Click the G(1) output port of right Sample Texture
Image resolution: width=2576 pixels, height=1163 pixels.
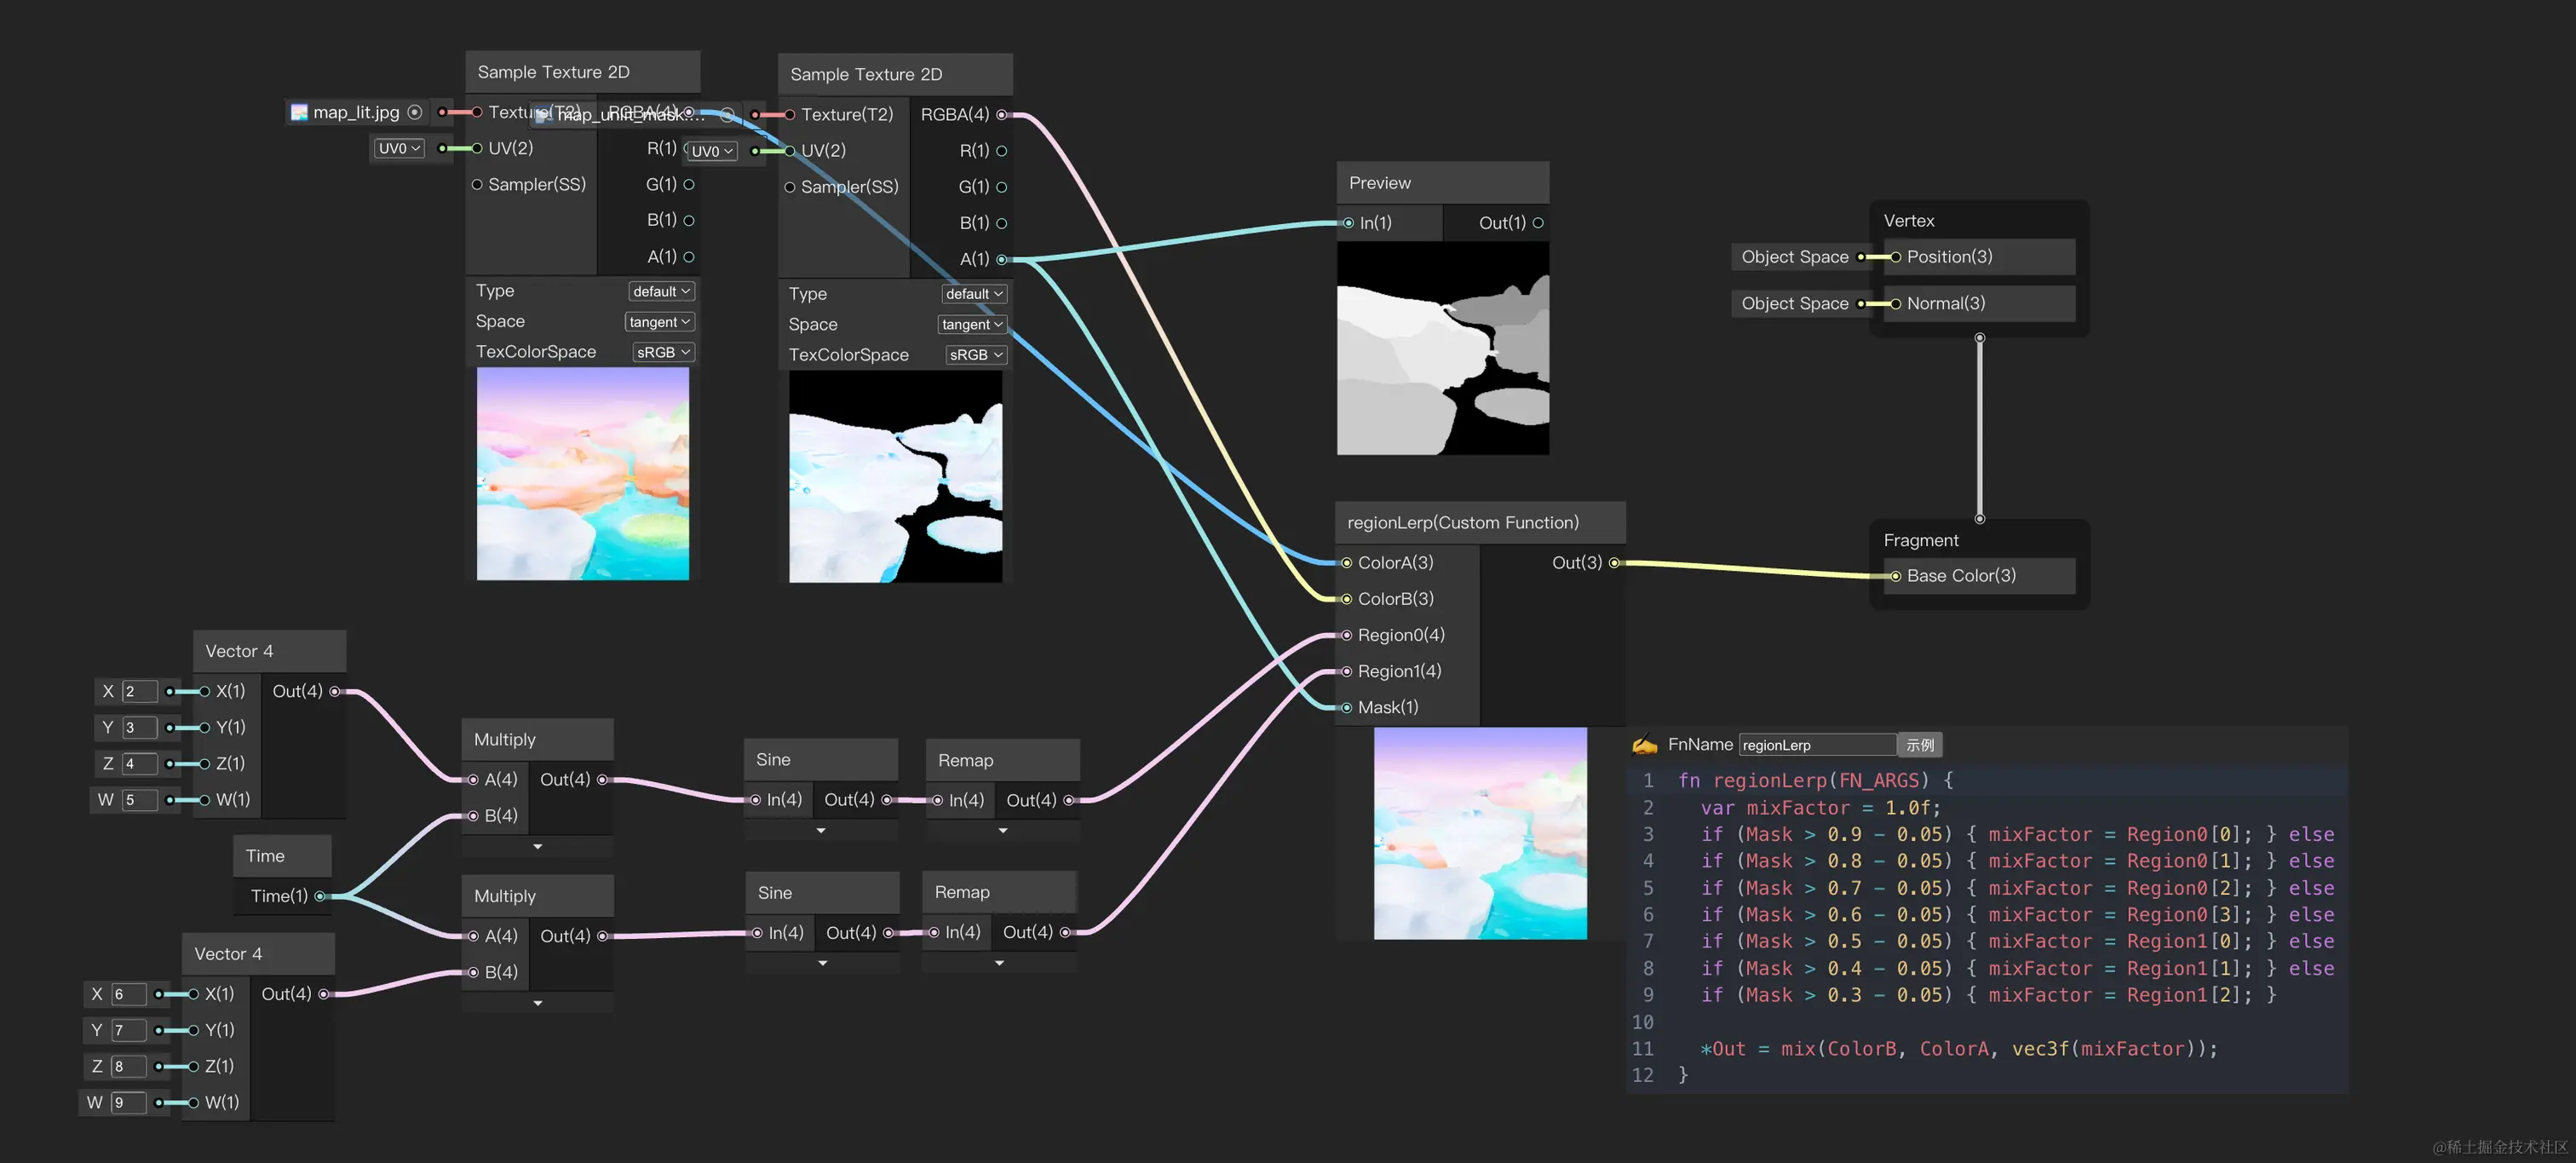(x=1001, y=187)
